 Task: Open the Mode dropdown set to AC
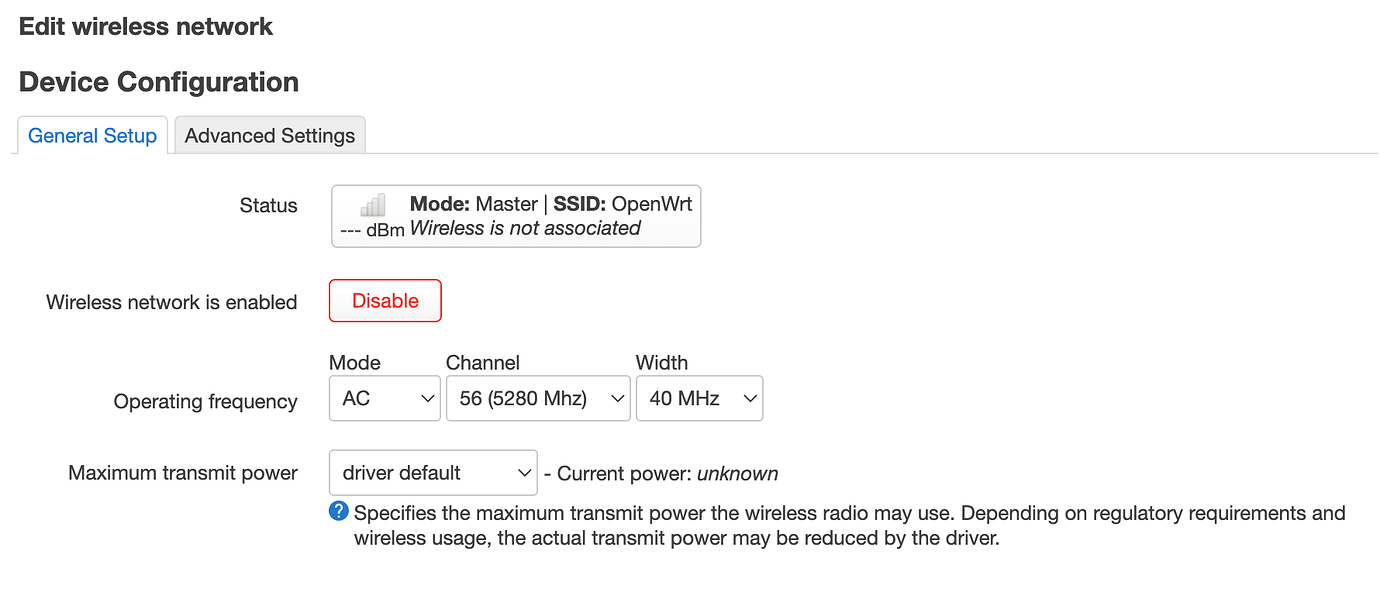click(384, 397)
